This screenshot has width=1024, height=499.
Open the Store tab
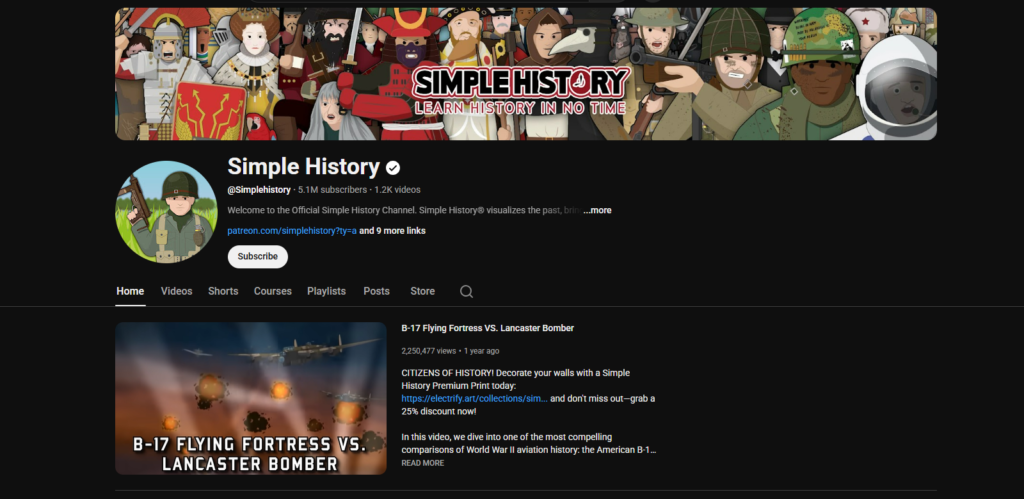(423, 291)
